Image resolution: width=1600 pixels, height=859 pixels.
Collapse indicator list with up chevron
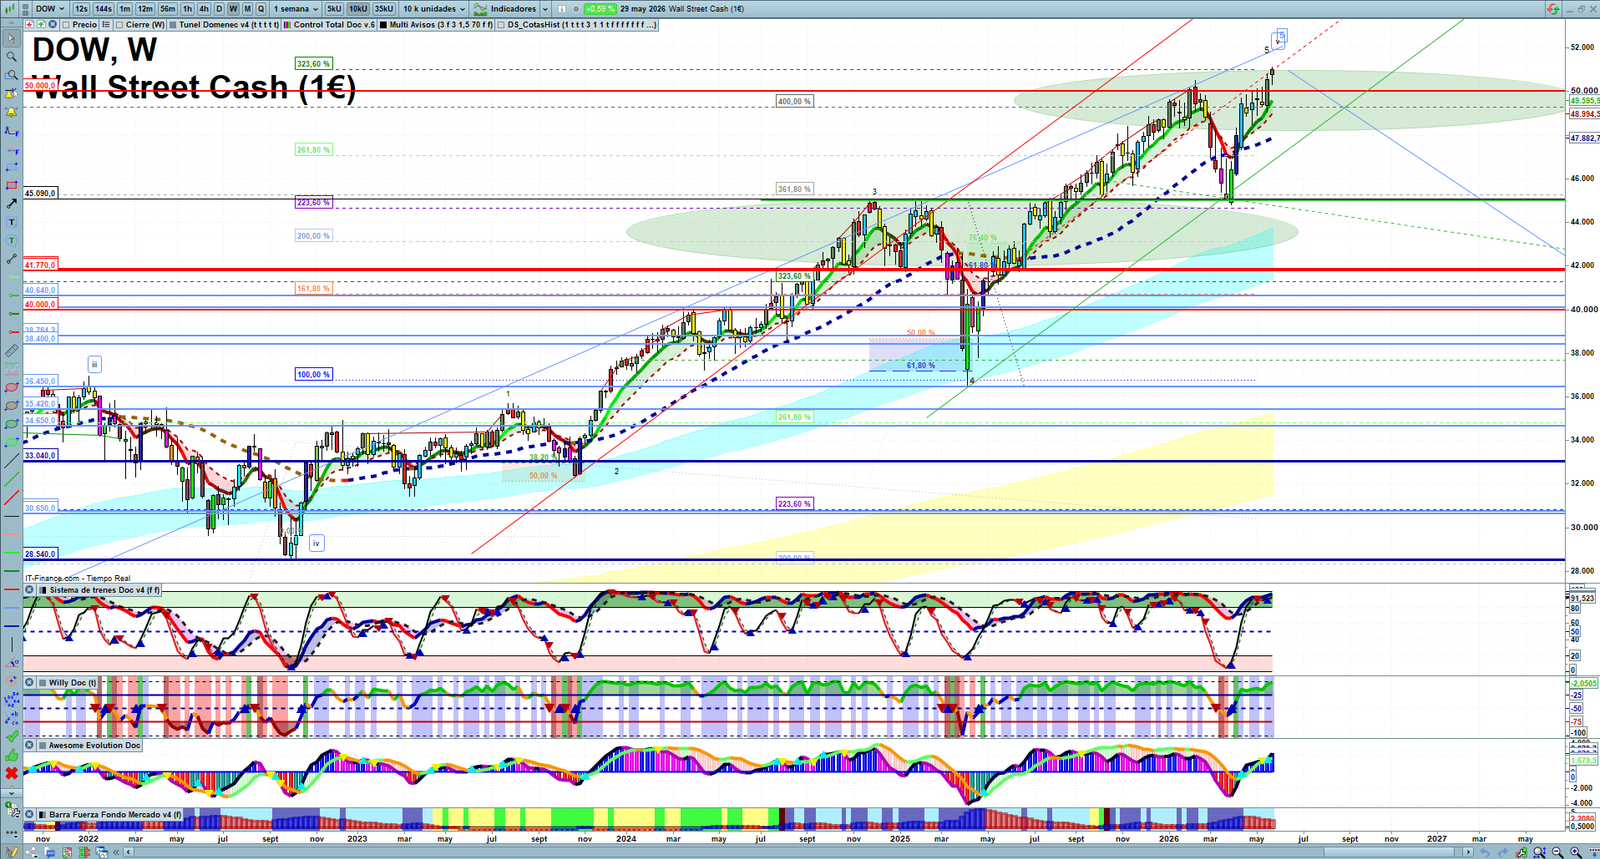(x=14, y=24)
